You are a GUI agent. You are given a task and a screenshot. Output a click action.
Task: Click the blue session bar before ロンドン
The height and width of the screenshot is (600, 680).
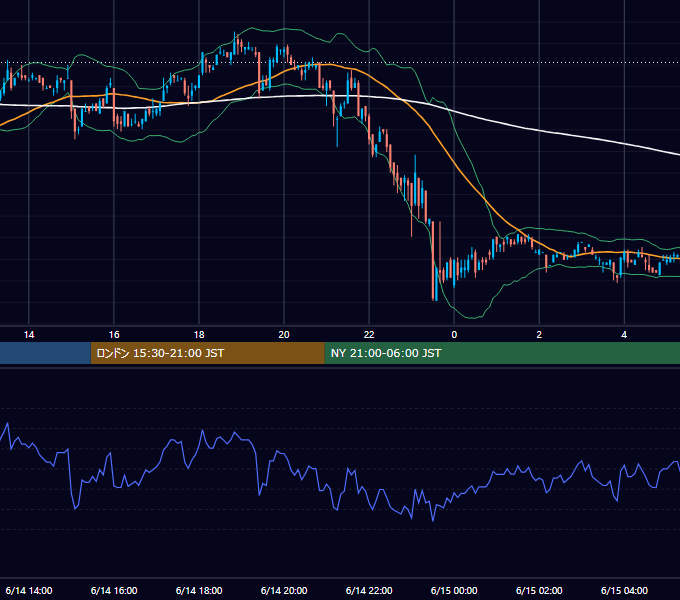click(x=45, y=353)
